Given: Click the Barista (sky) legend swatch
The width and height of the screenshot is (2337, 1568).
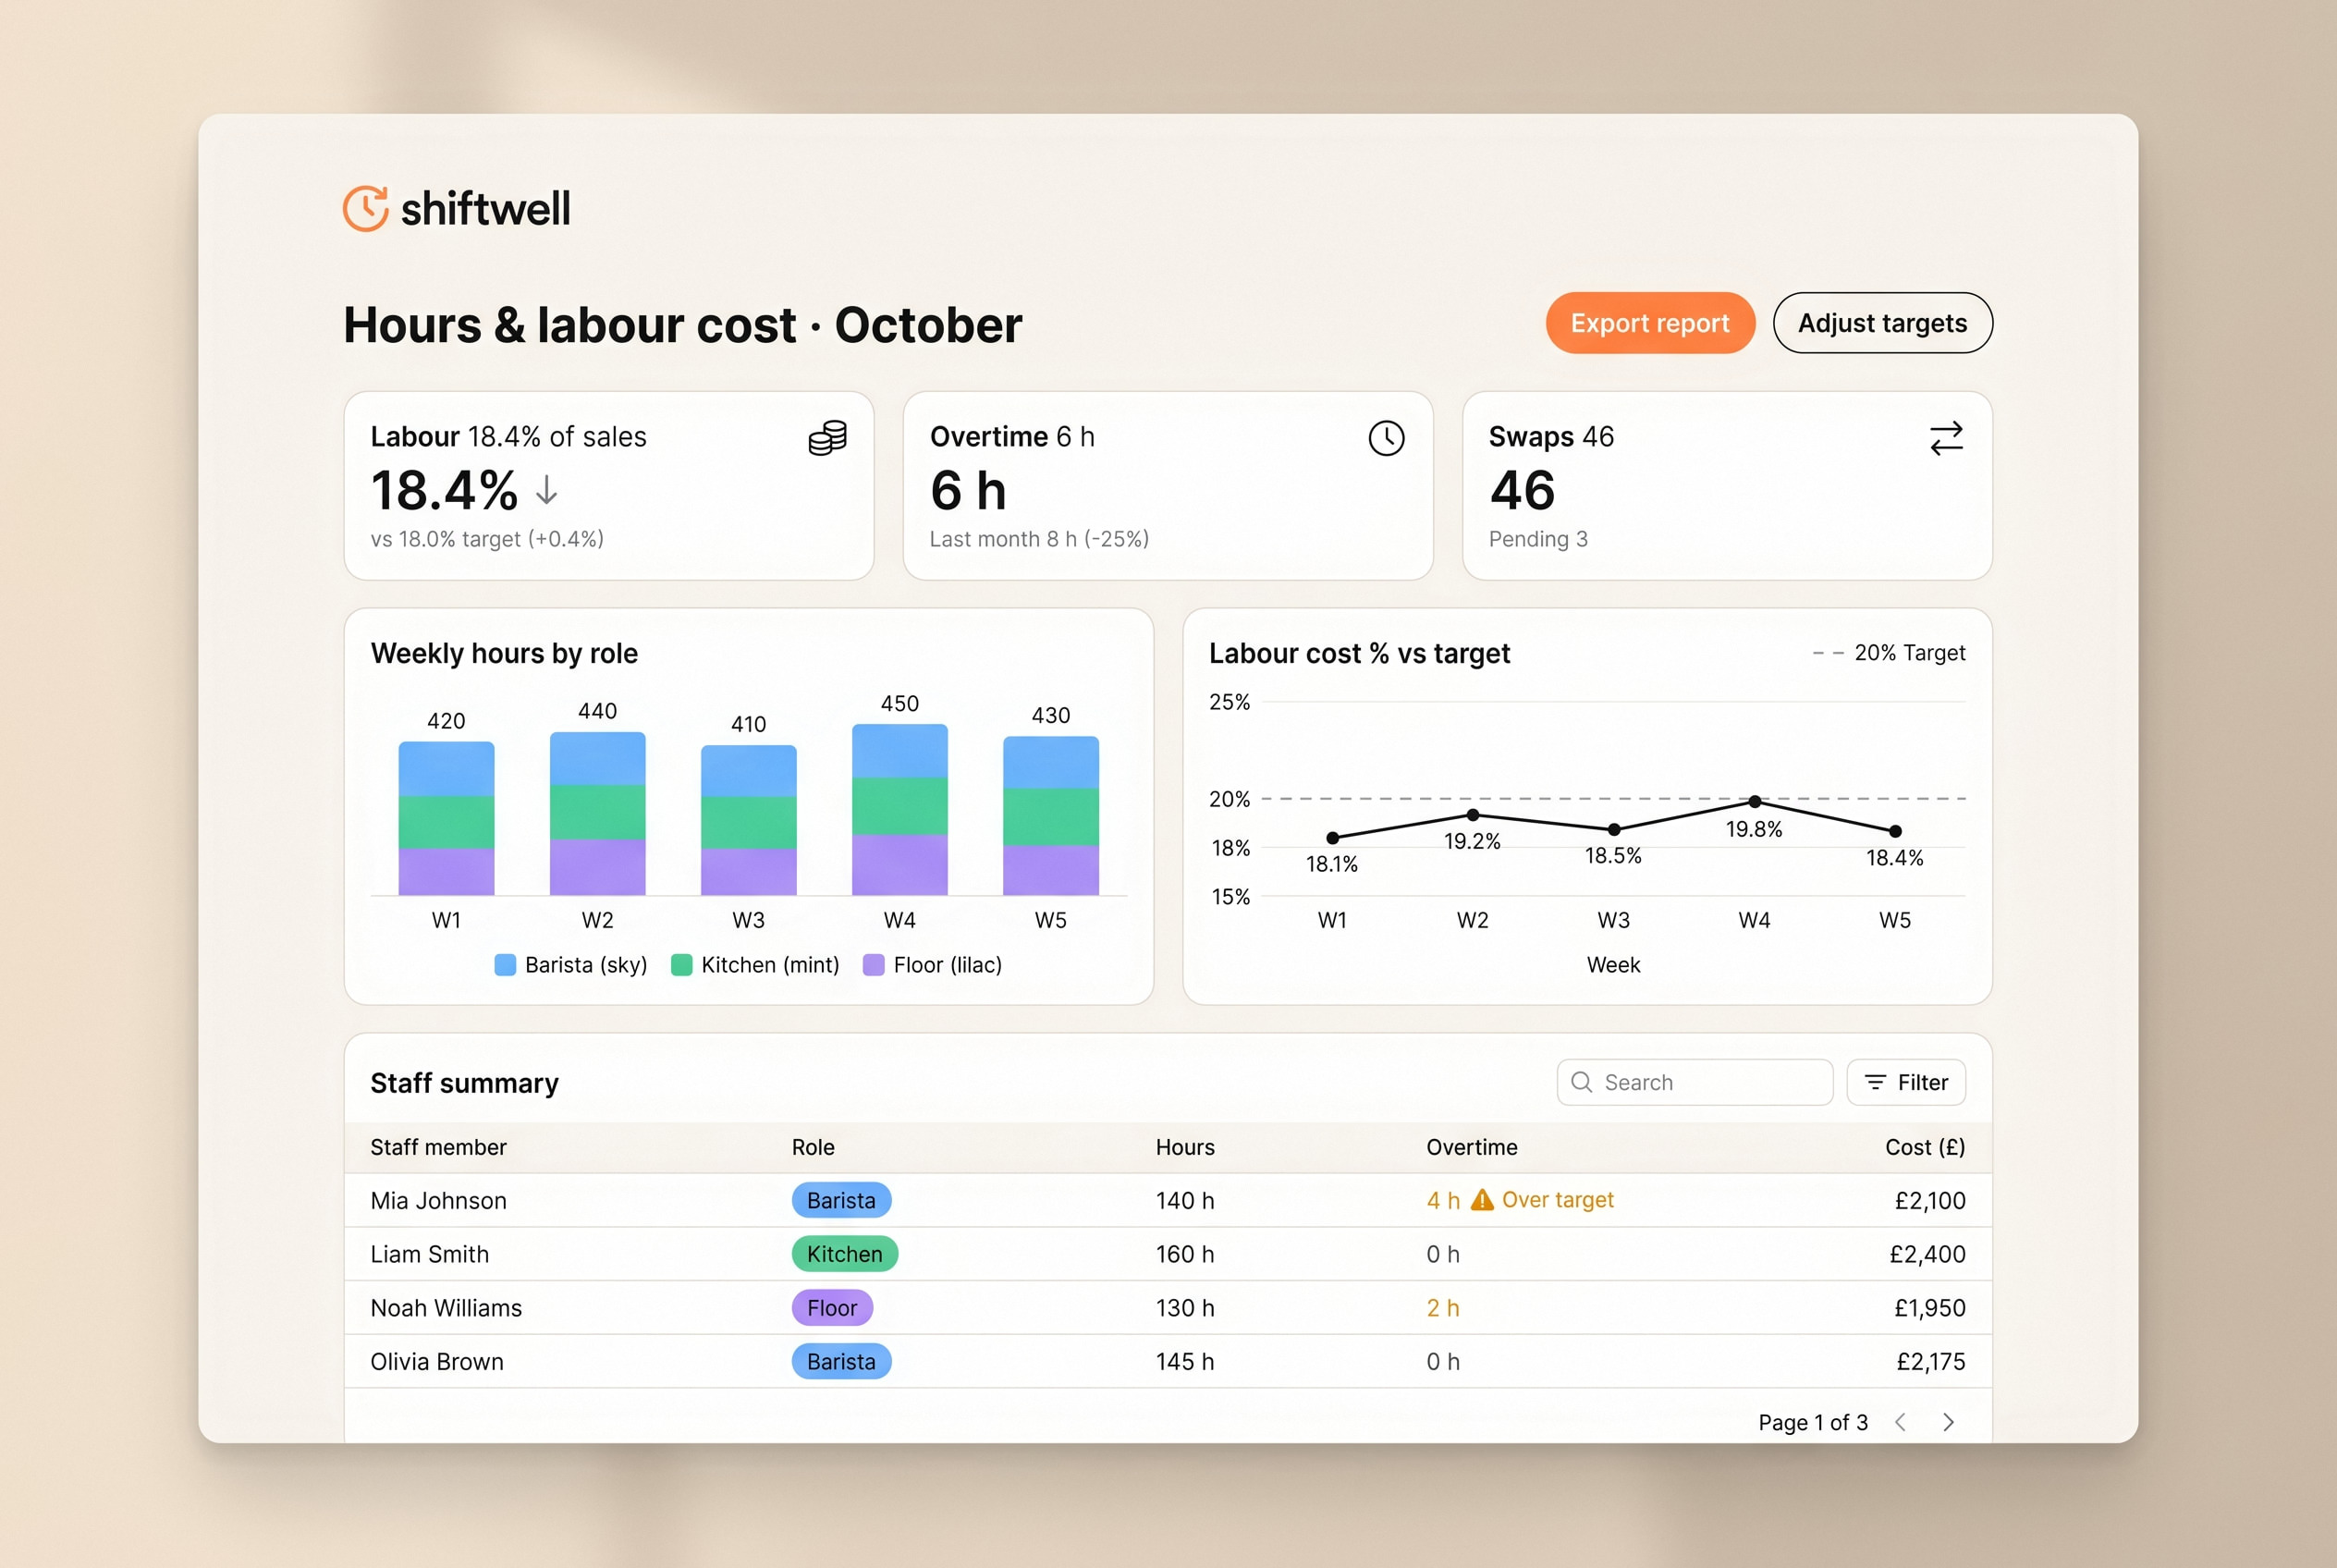Looking at the screenshot, I should pyautogui.click(x=505, y=965).
